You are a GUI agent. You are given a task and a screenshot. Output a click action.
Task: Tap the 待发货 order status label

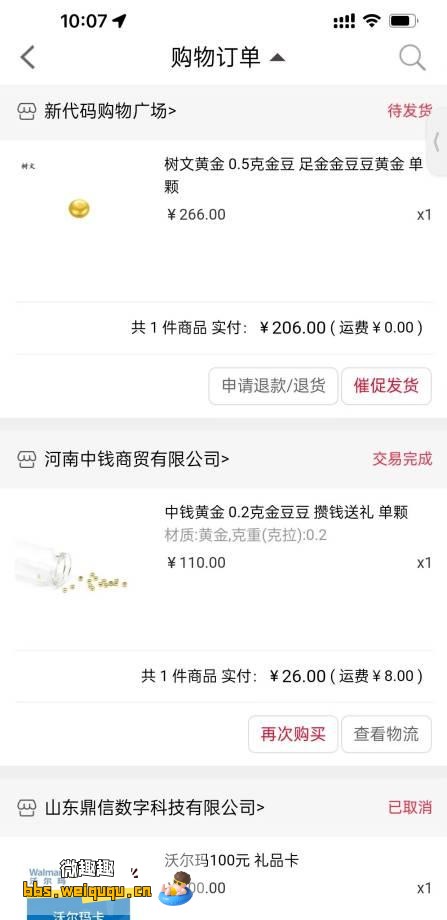(409, 111)
